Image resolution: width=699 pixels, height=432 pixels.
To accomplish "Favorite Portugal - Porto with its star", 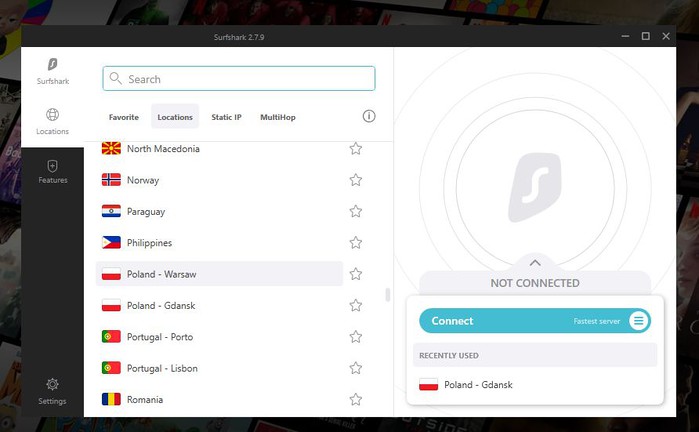I will 355,337.
